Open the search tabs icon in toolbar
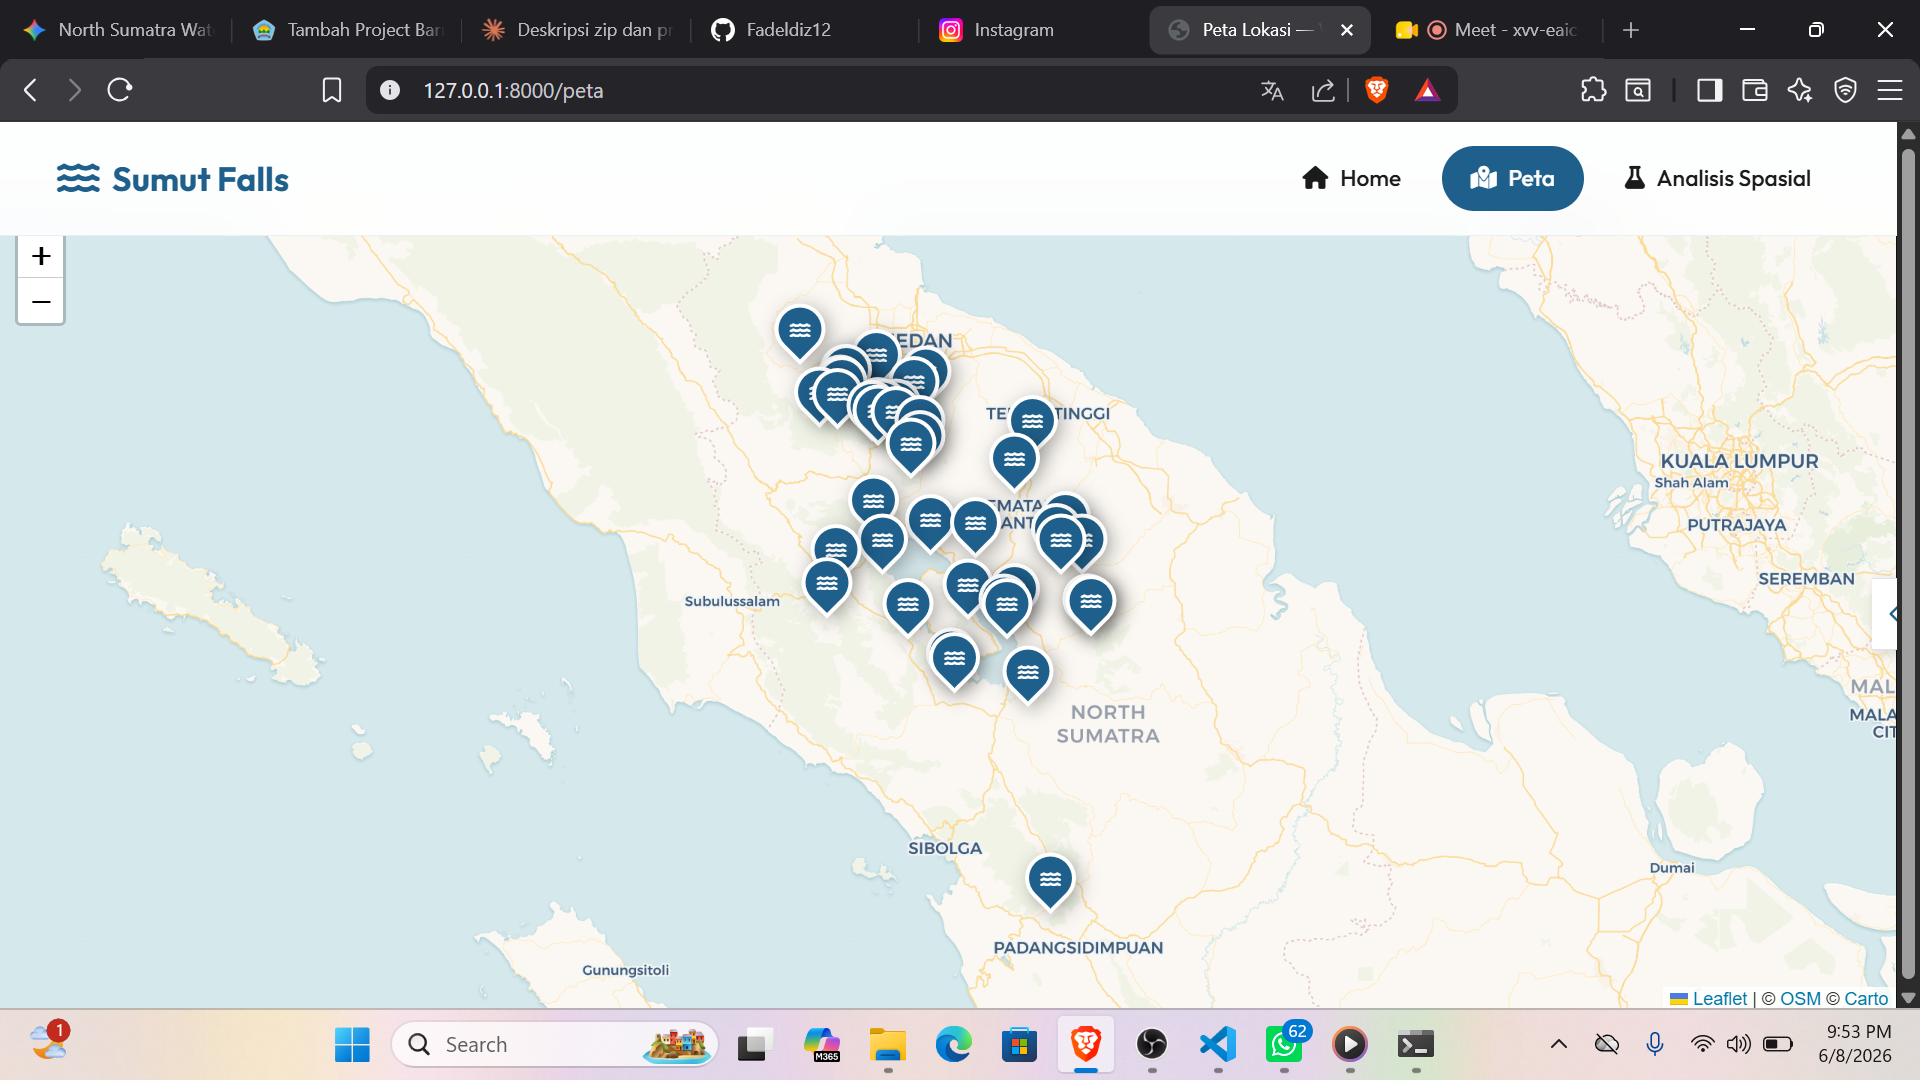 (x=1638, y=90)
